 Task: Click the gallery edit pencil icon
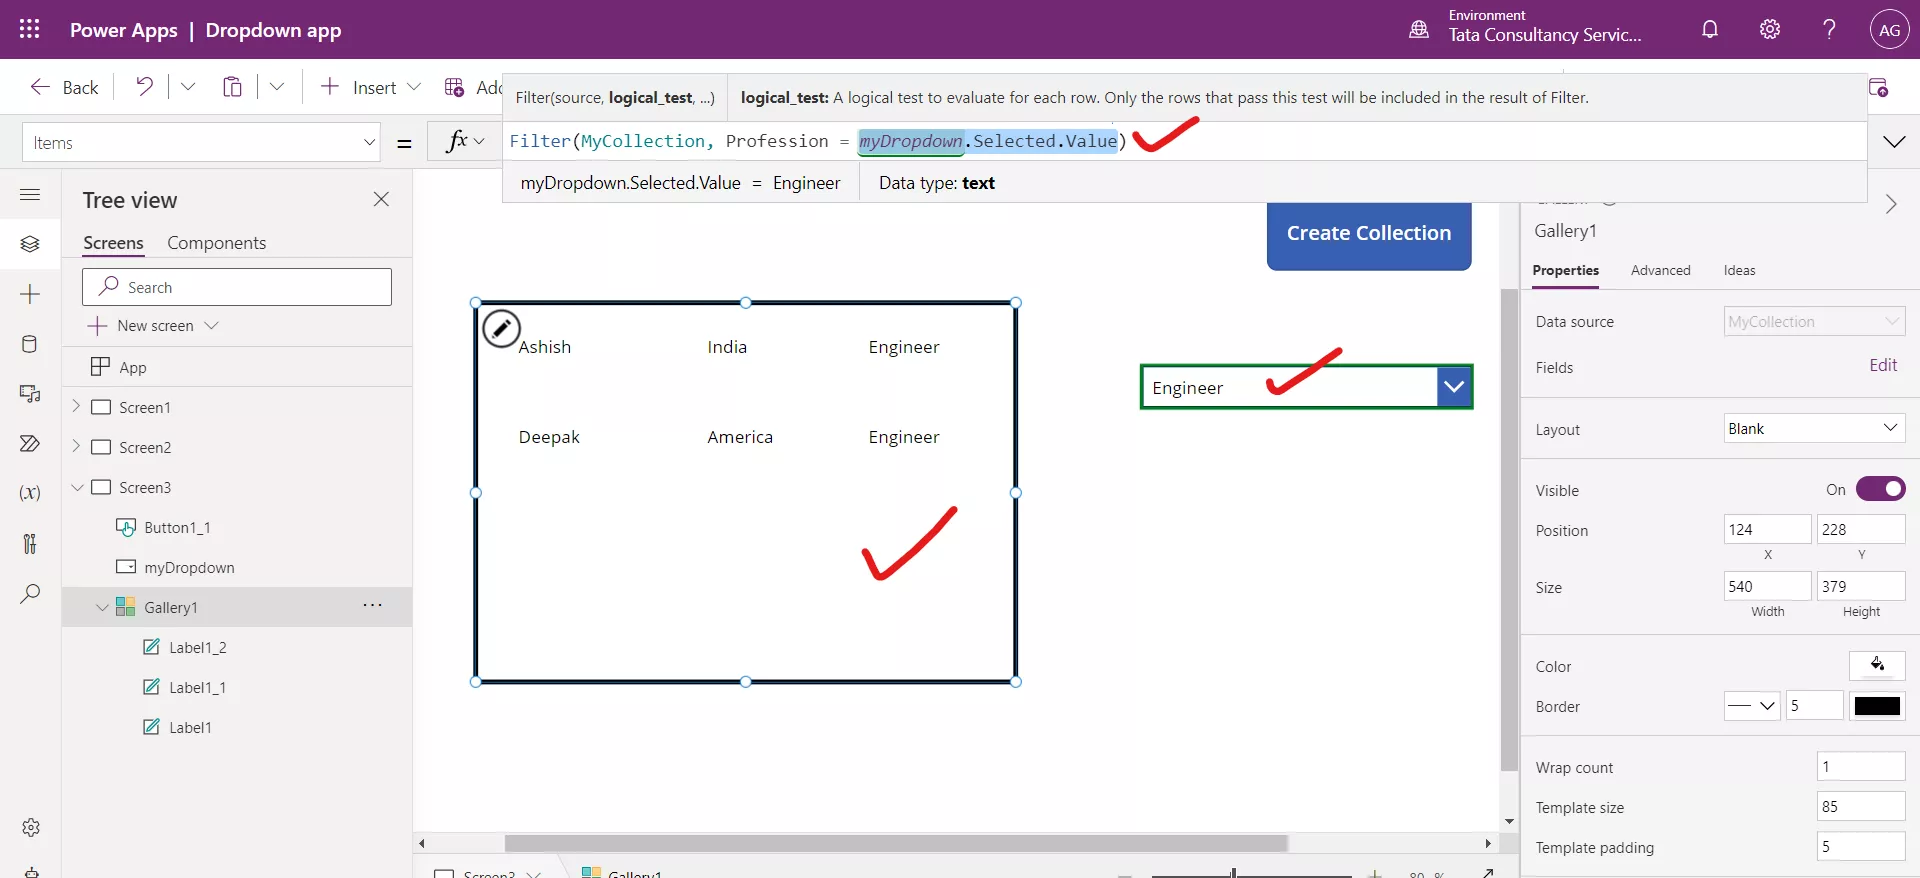tap(501, 328)
